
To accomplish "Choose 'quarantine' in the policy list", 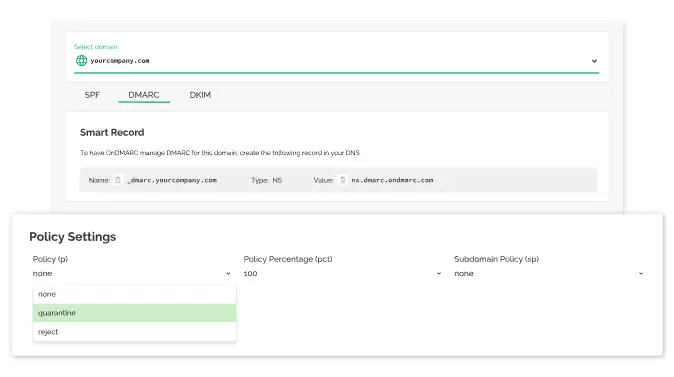I will coord(135,313).
